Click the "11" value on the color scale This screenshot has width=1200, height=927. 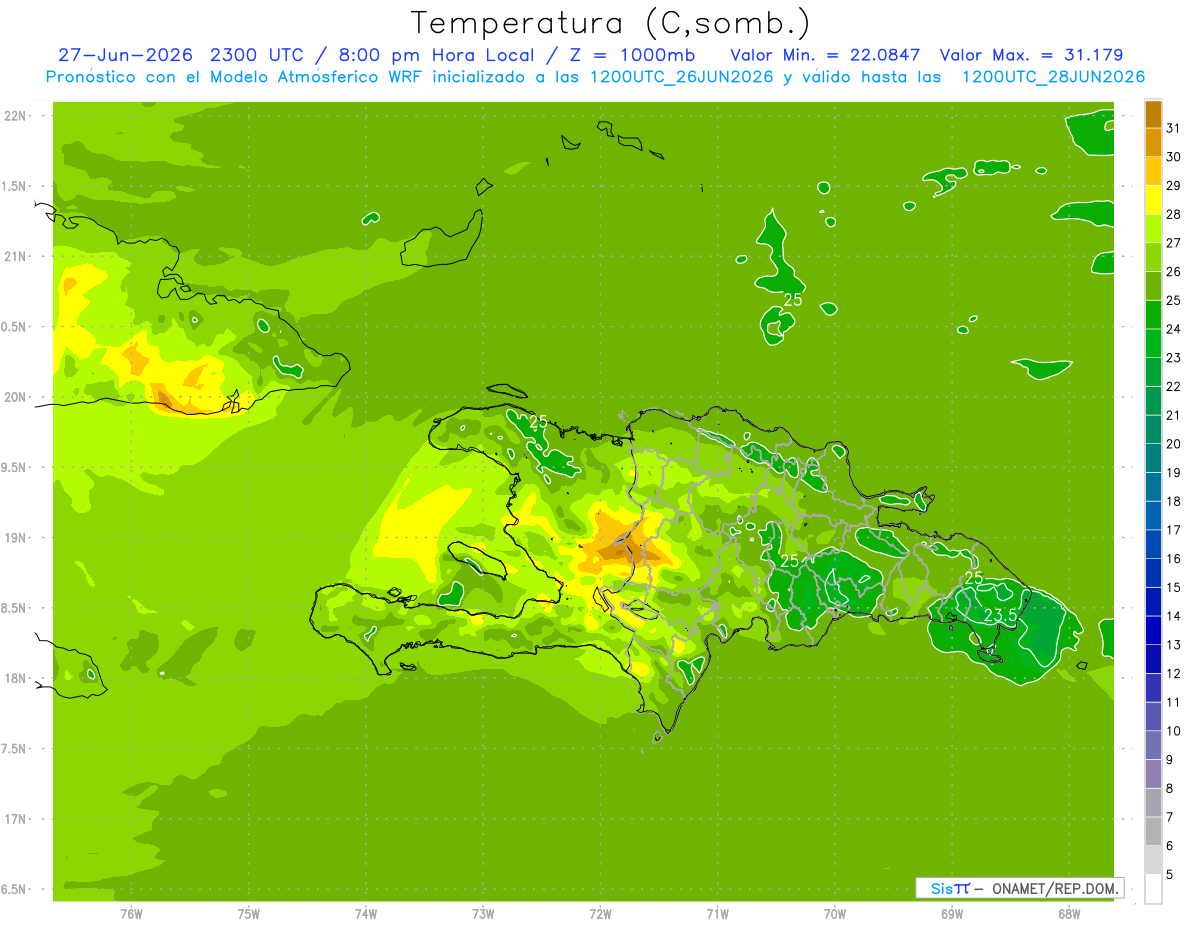(1174, 702)
